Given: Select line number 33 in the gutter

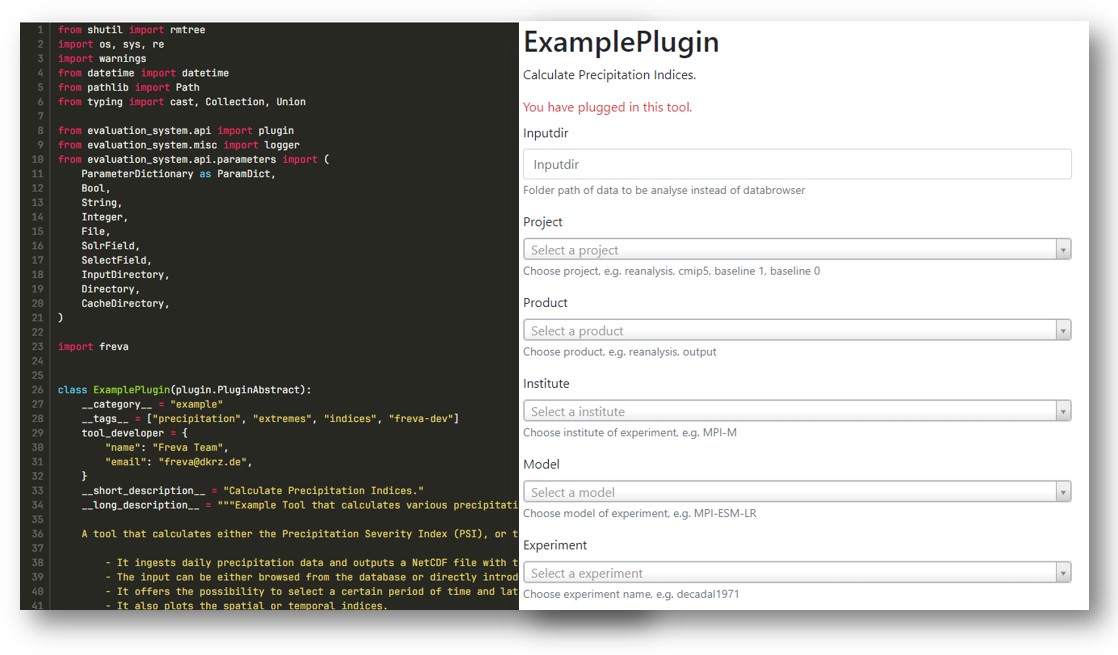Looking at the screenshot, I should click(38, 491).
